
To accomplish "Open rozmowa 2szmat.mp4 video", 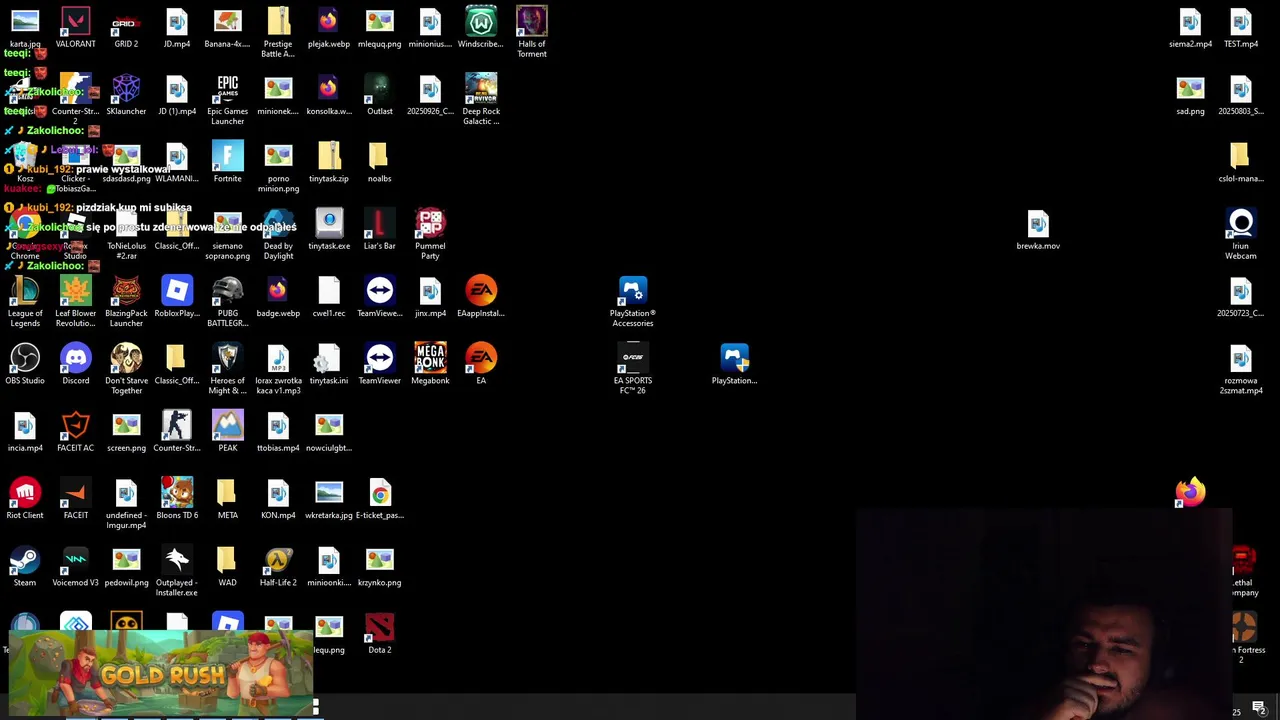I will pos(1241,368).
